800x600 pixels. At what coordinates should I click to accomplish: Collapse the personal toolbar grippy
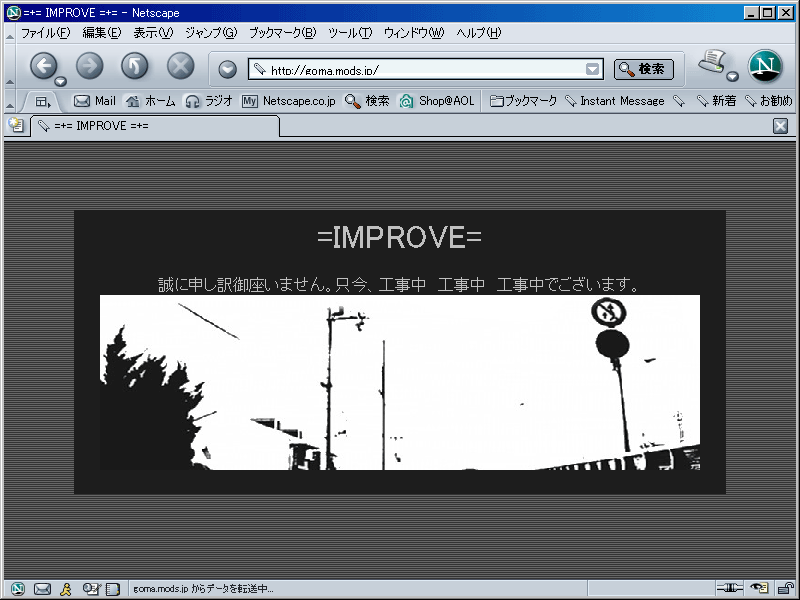point(10,102)
